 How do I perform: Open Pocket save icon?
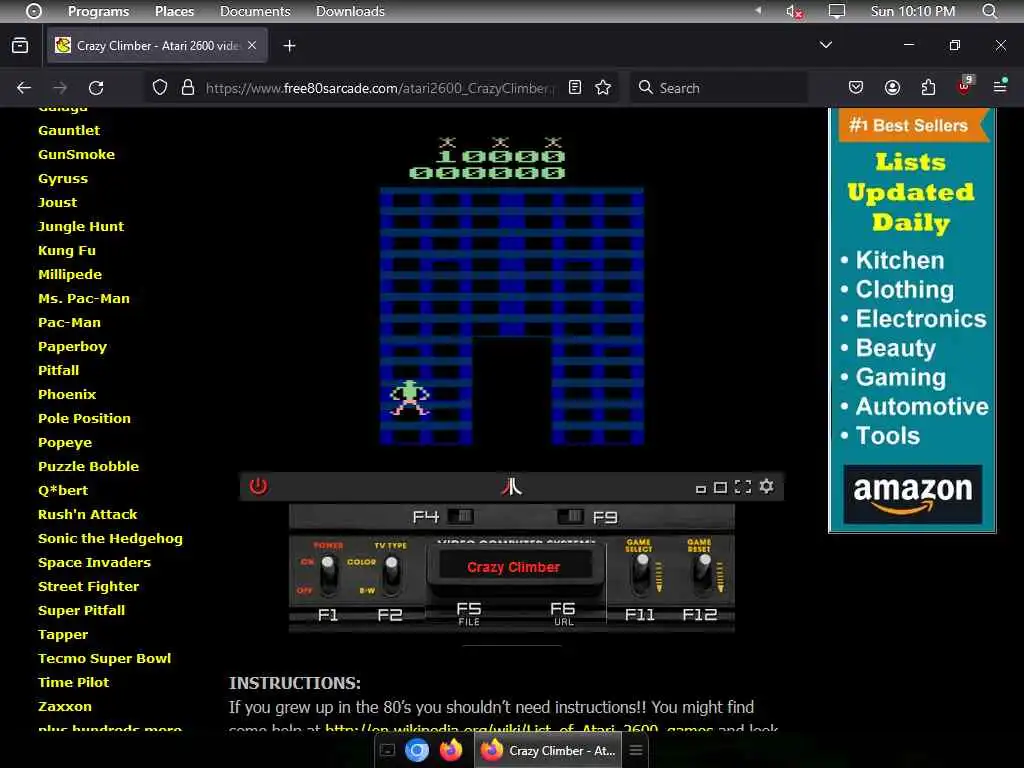coord(856,88)
